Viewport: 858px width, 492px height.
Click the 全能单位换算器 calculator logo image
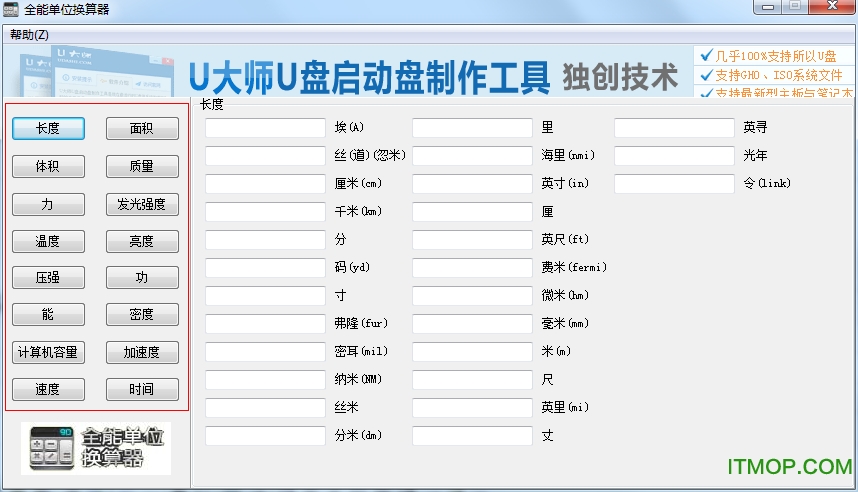pos(96,448)
